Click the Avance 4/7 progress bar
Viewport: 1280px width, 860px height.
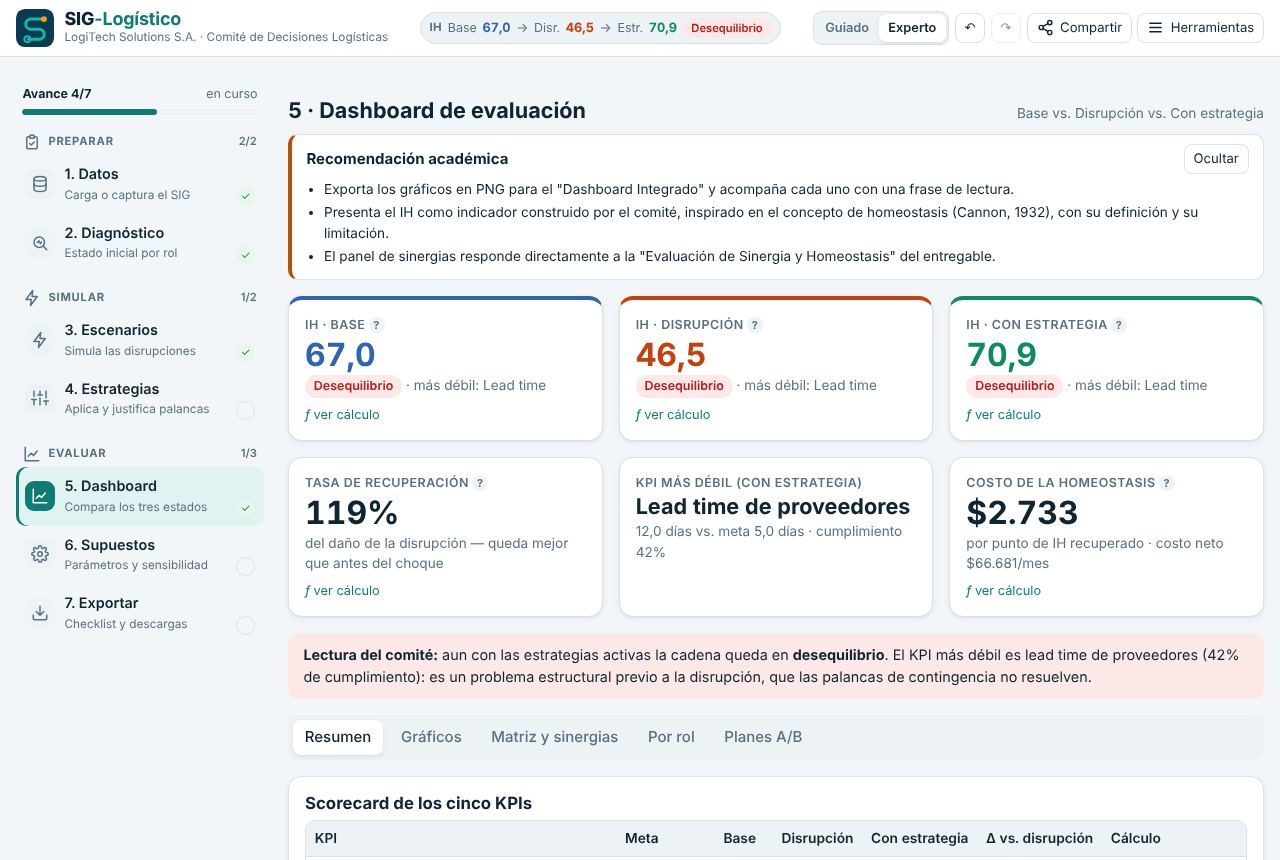pyautogui.click(x=140, y=112)
